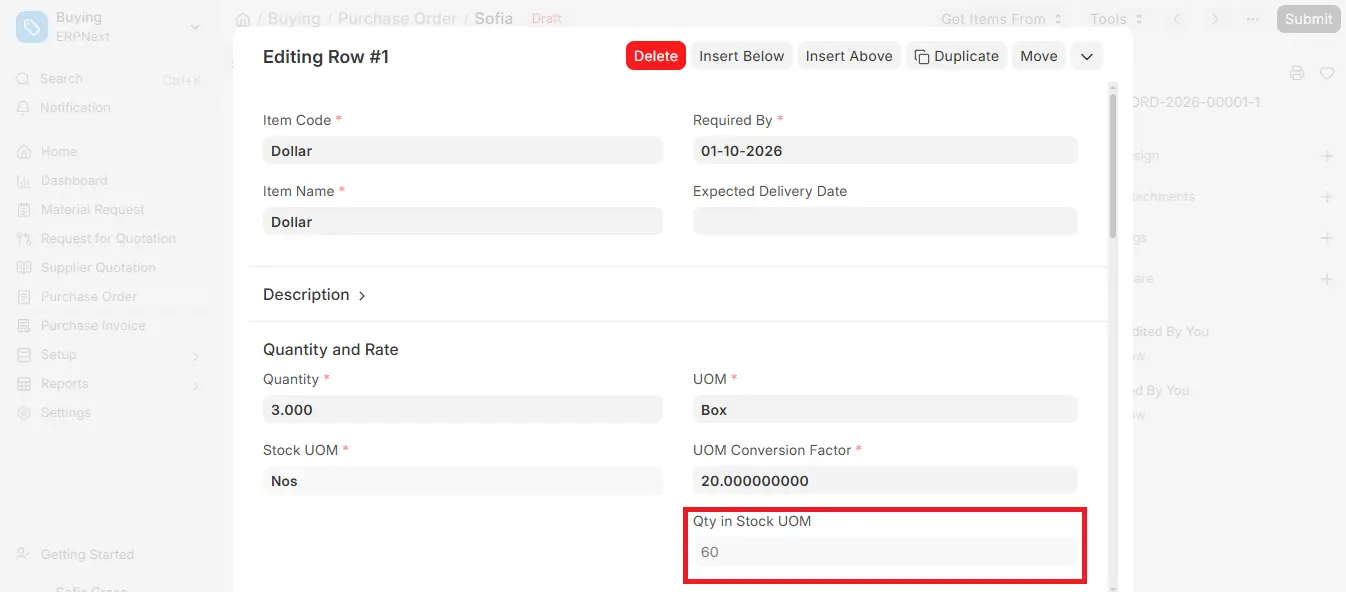Delete the row being edited
Image resolution: width=1346 pixels, height=592 pixels.
656,56
